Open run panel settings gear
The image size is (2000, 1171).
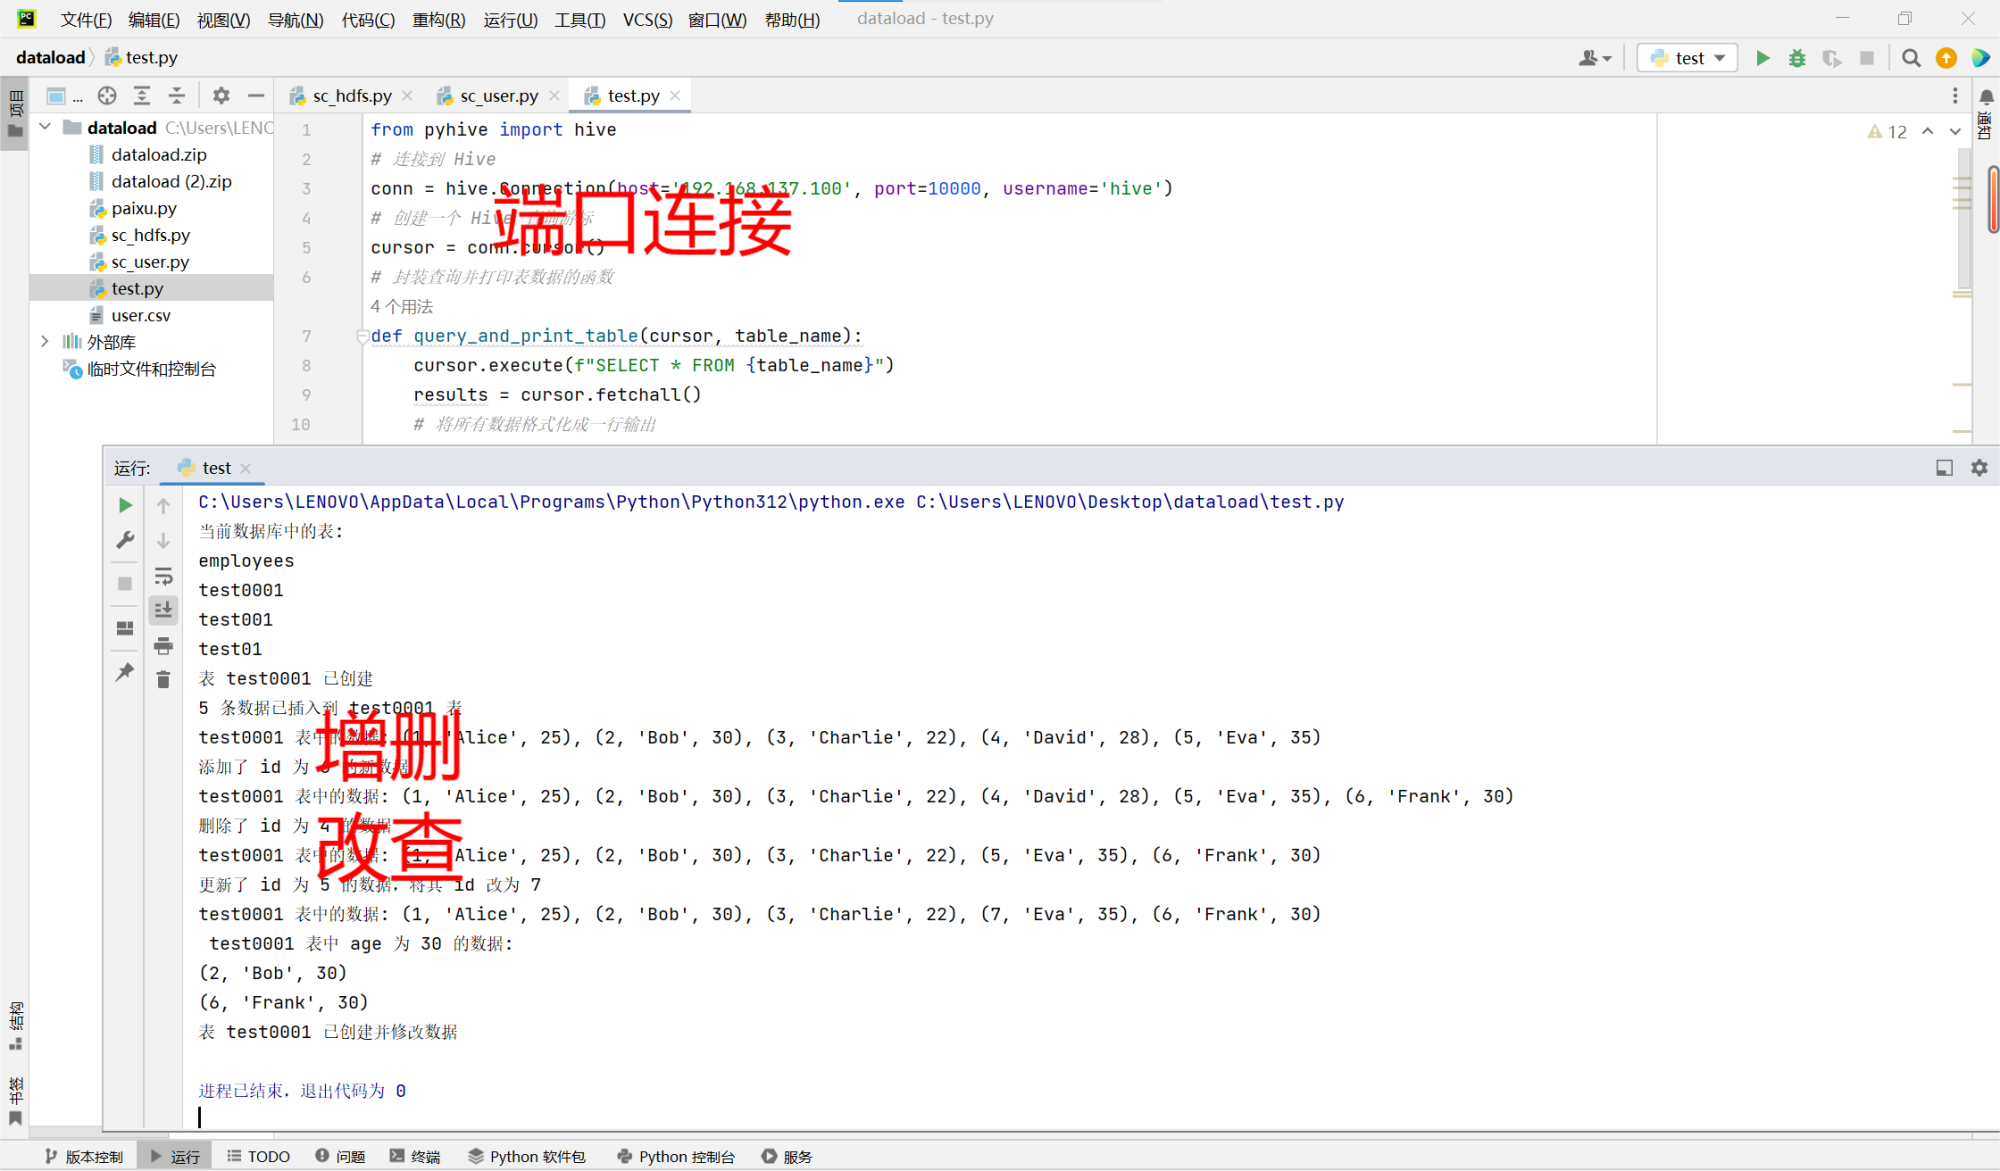click(x=1979, y=467)
